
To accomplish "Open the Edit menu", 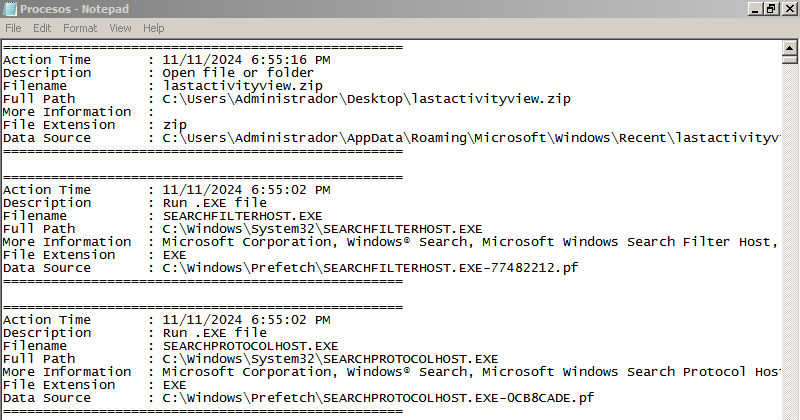I will tap(42, 28).
